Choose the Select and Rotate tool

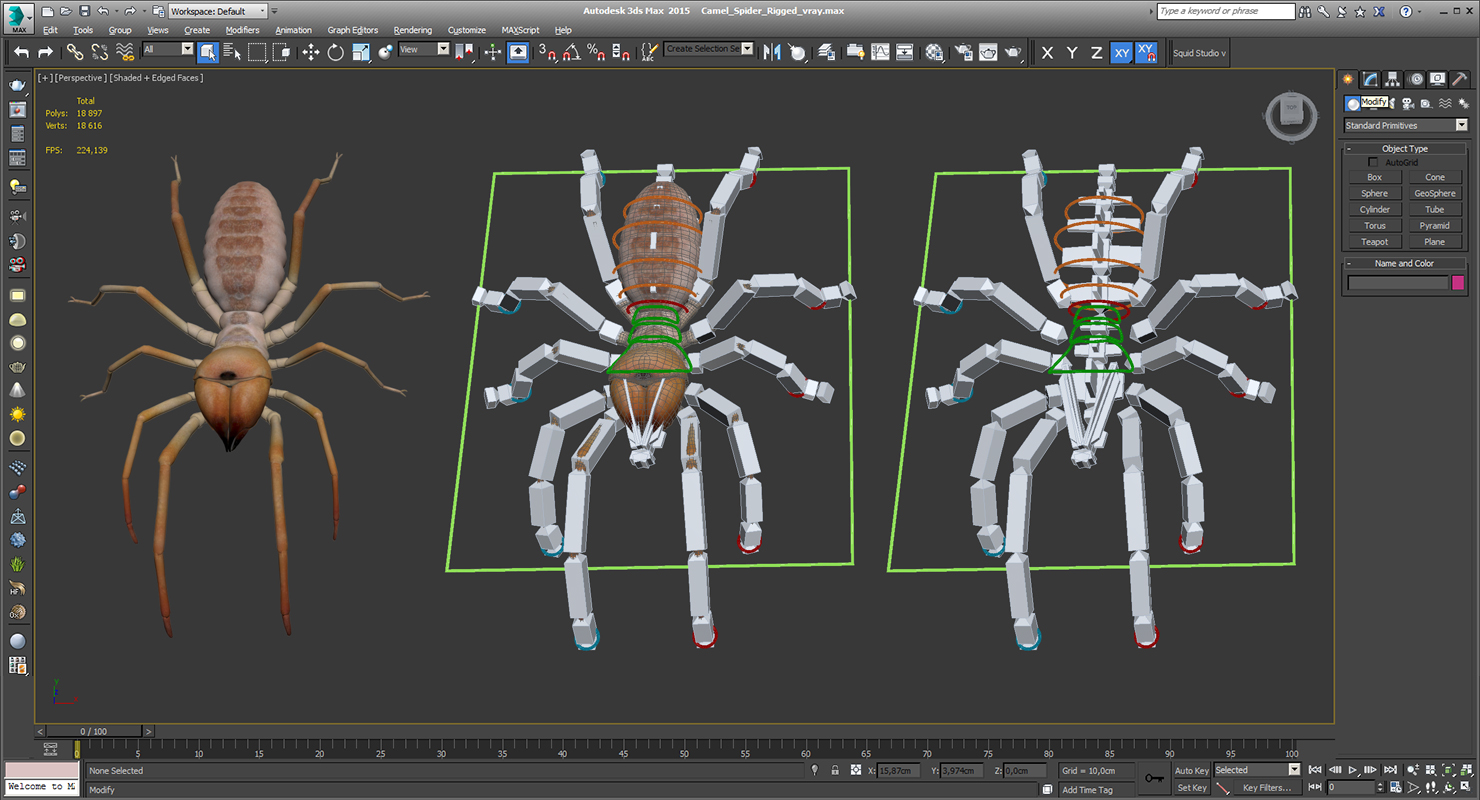tap(336, 52)
